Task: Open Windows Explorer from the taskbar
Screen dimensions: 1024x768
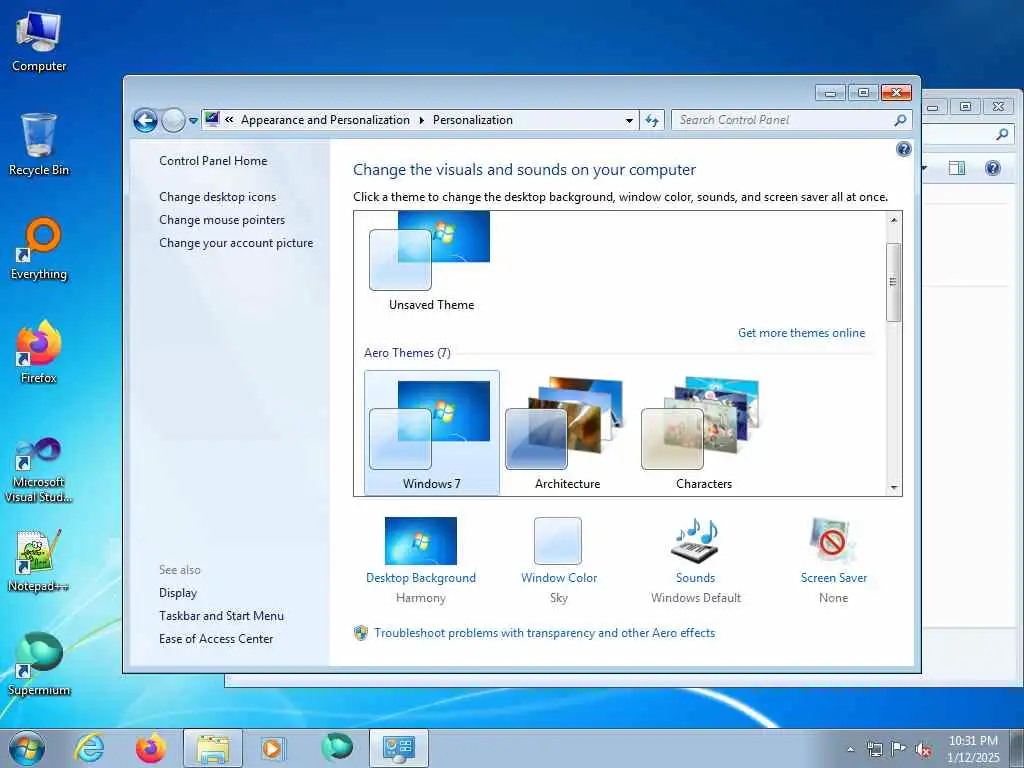Action: 213,749
